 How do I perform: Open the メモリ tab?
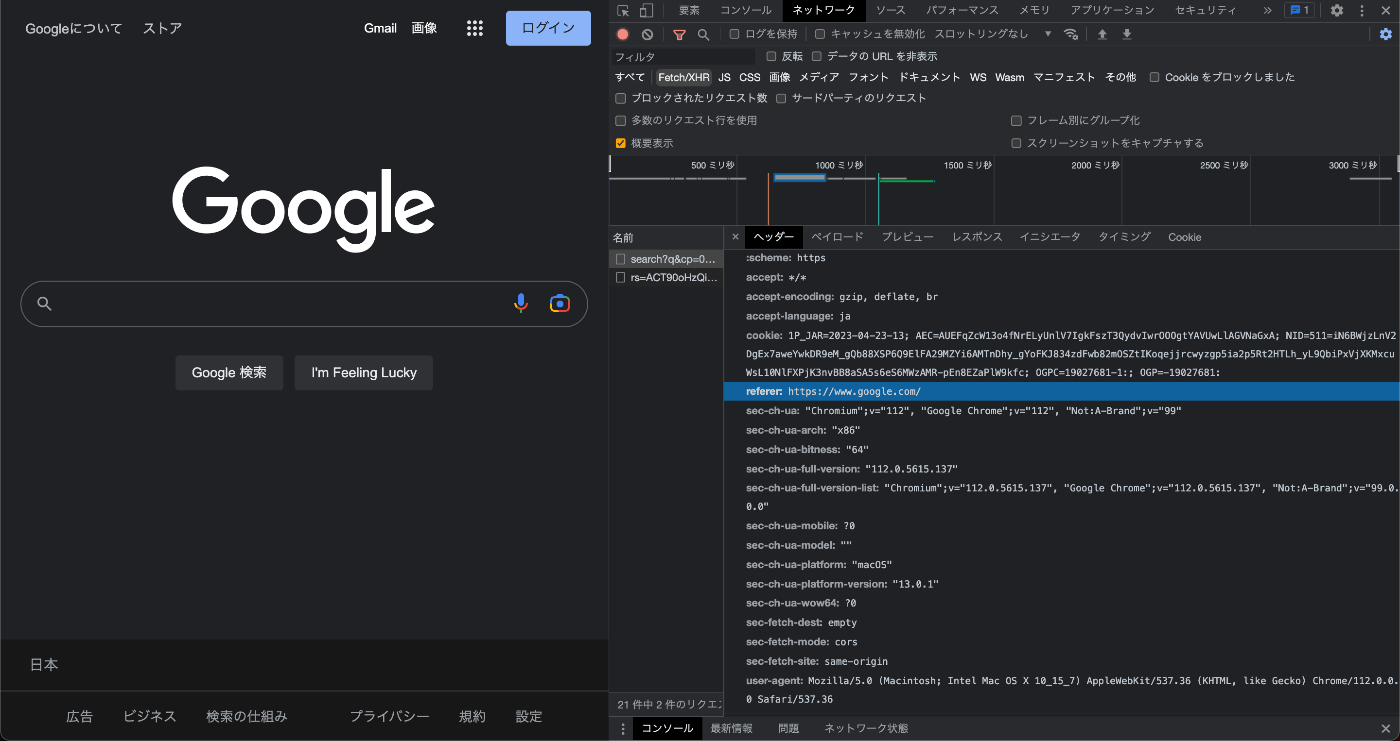click(1035, 10)
